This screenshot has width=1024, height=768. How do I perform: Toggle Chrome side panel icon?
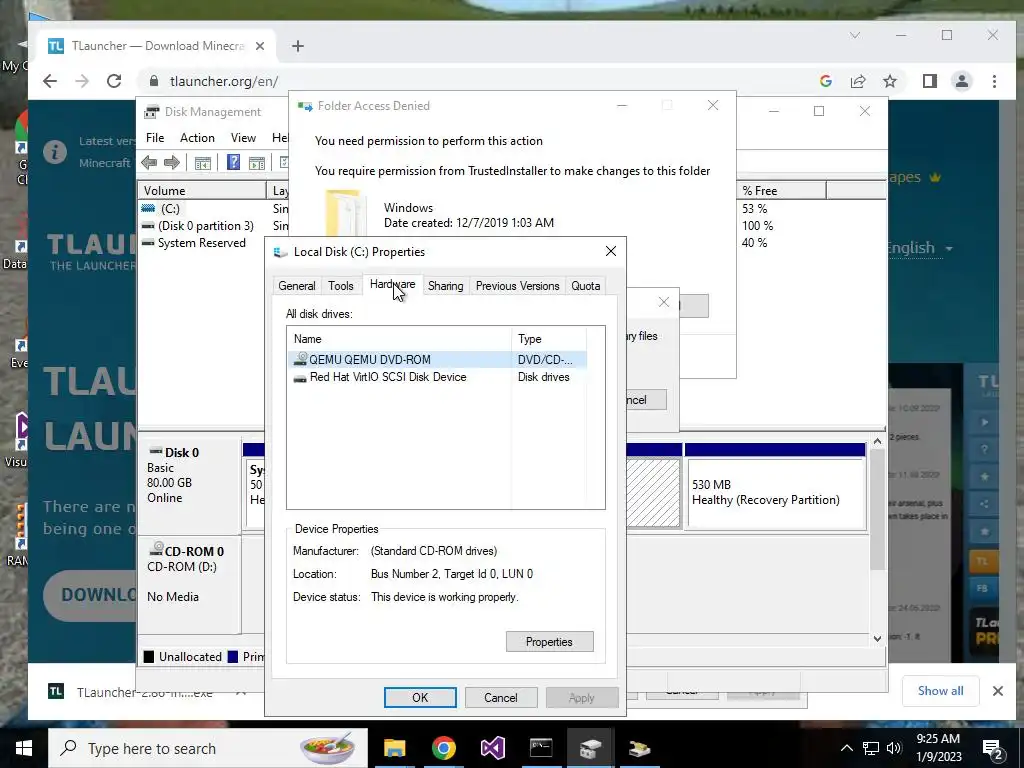point(929,81)
